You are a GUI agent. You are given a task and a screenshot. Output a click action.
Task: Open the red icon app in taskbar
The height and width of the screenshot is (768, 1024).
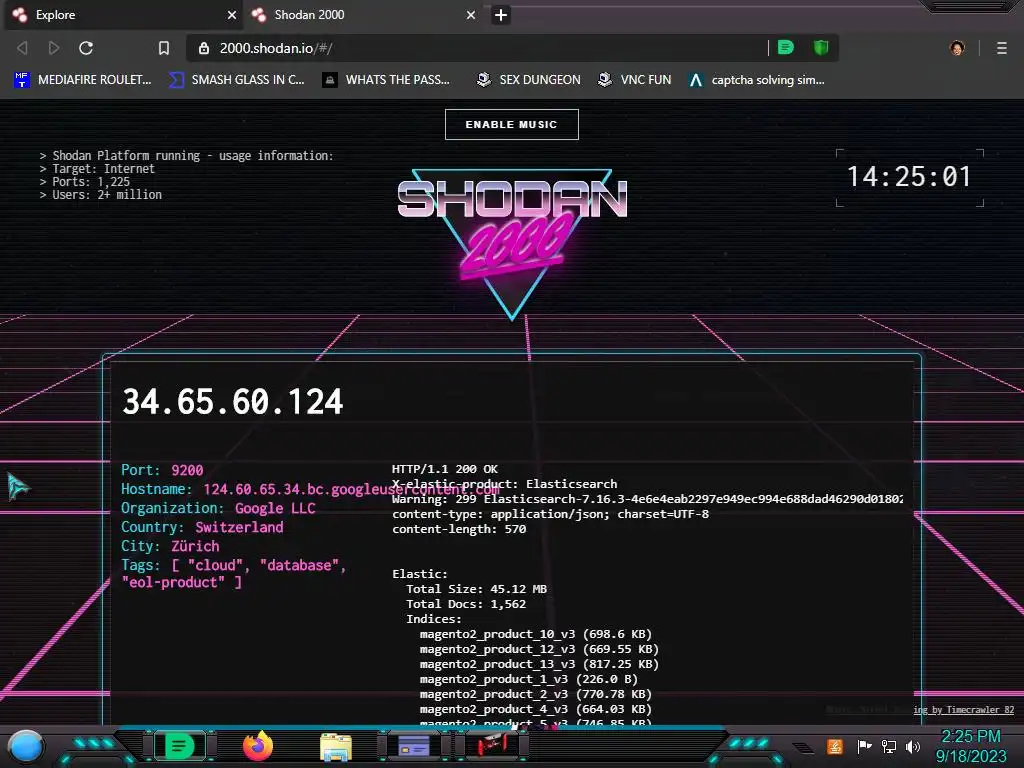coord(492,744)
